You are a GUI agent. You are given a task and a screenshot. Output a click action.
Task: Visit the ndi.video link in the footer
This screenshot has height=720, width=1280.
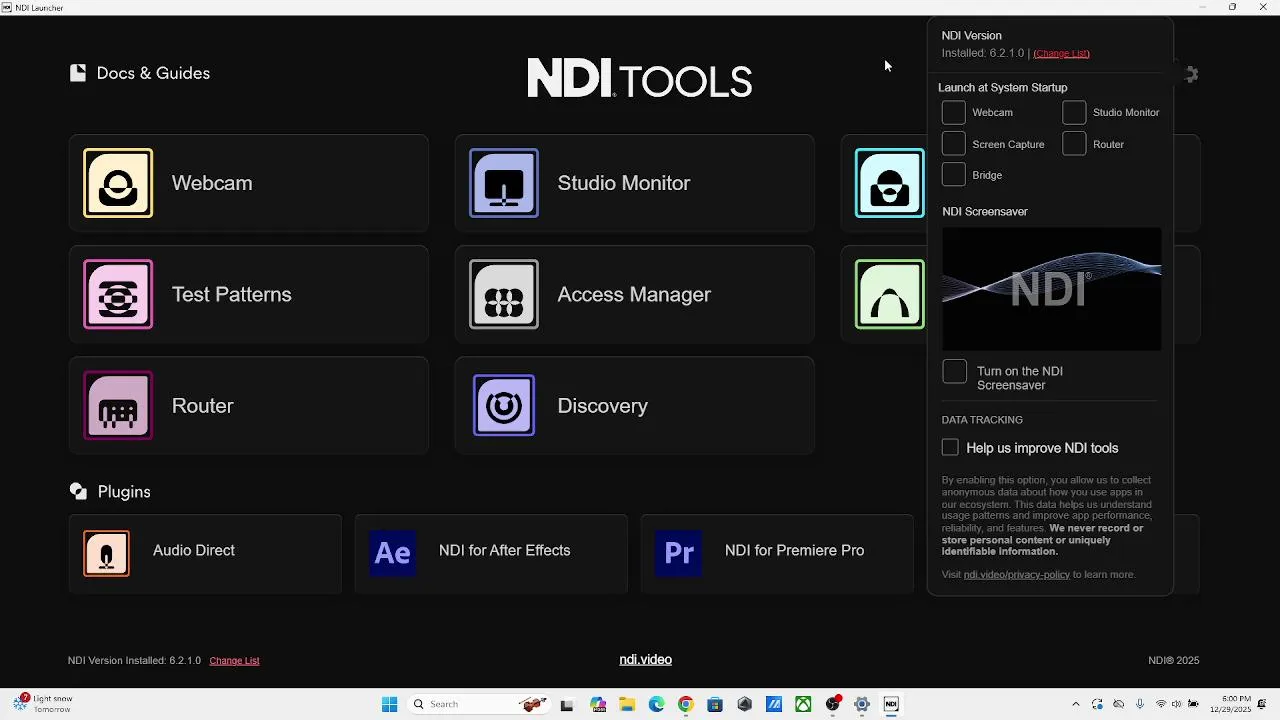[x=645, y=659]
